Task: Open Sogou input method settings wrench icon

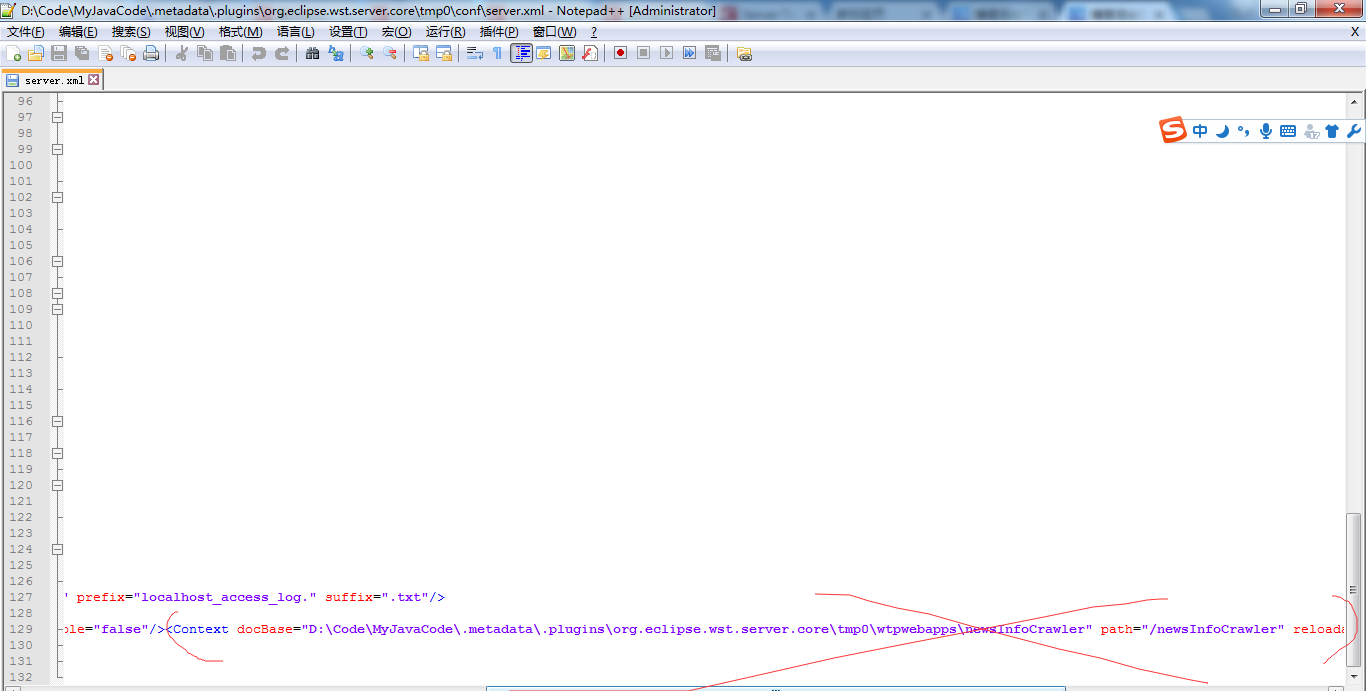Action: [x=1355, y=130]
